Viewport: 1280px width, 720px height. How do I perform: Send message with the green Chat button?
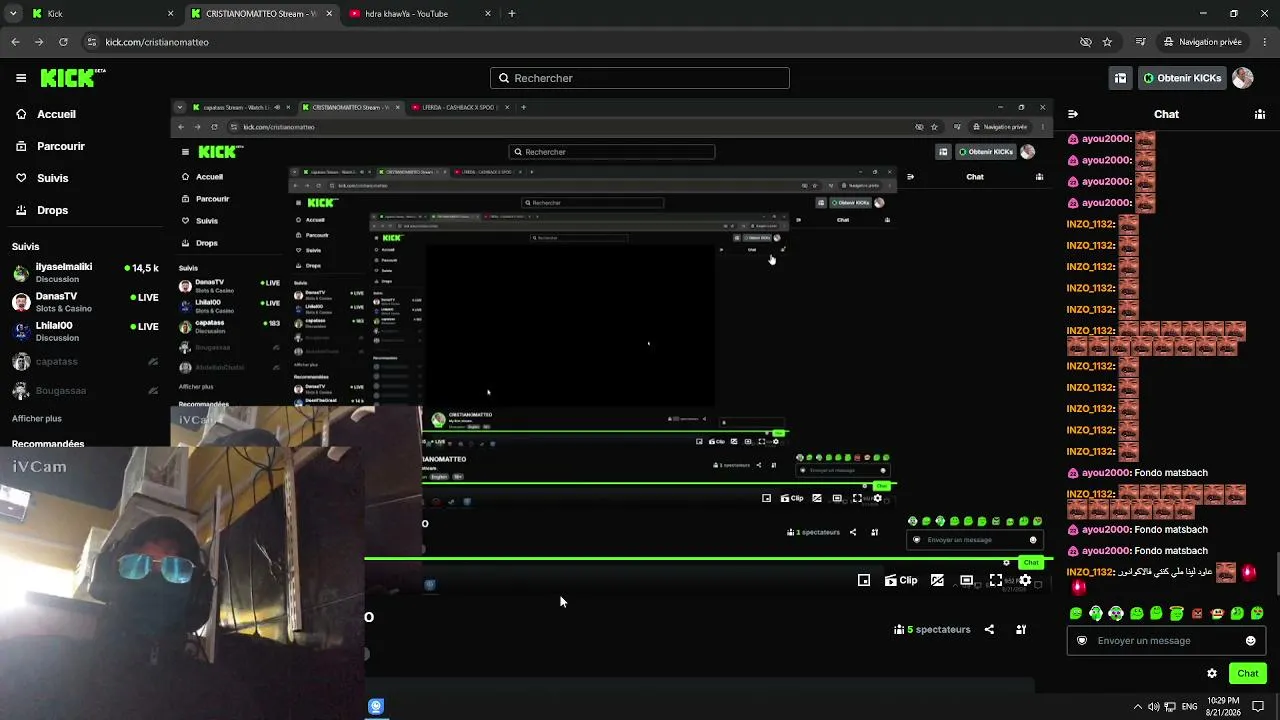click(x=1247, y=673)
